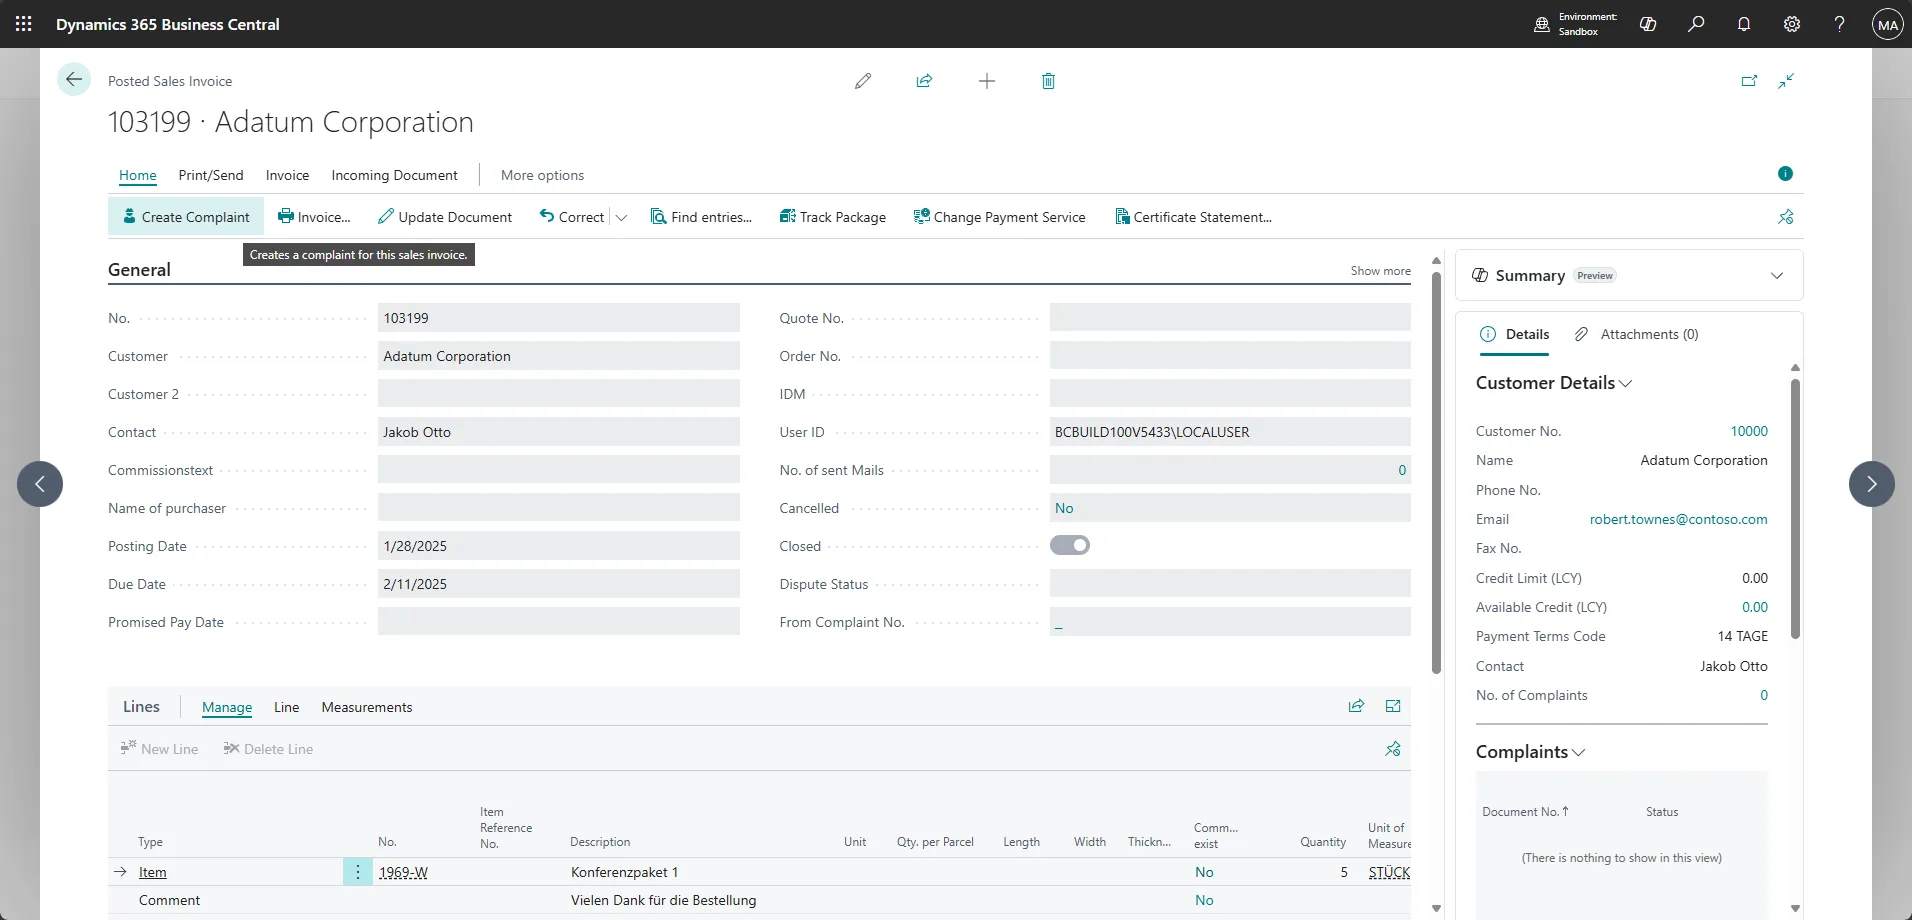Open the Correct action dropdown arrow

(621, 217)
